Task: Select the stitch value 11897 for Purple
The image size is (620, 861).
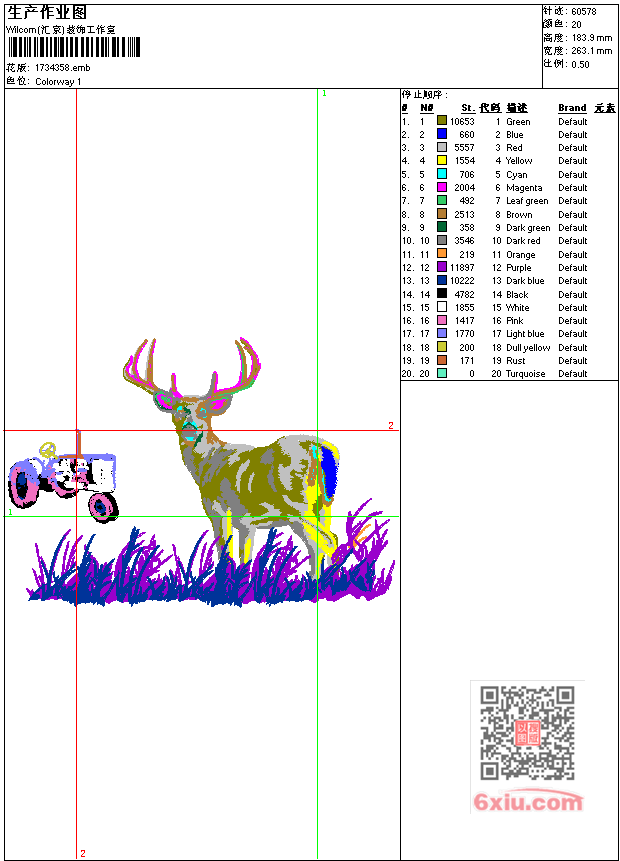Action: [462, 267]
